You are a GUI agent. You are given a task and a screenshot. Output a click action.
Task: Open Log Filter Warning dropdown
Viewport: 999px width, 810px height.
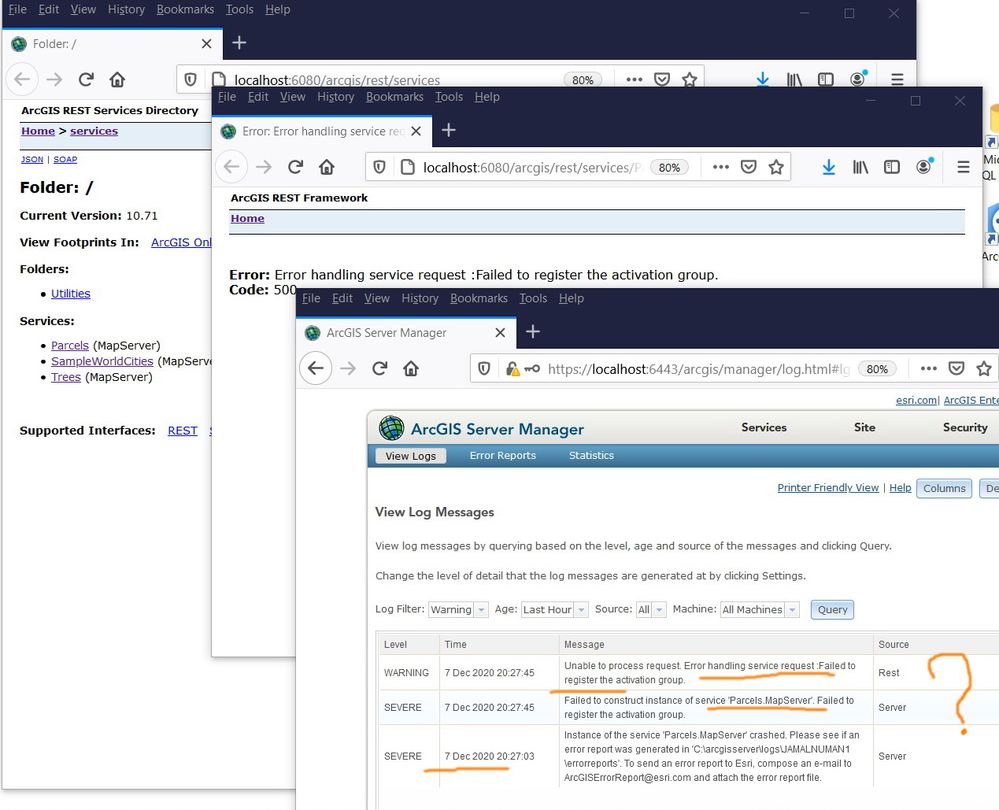tap(458, 609)
